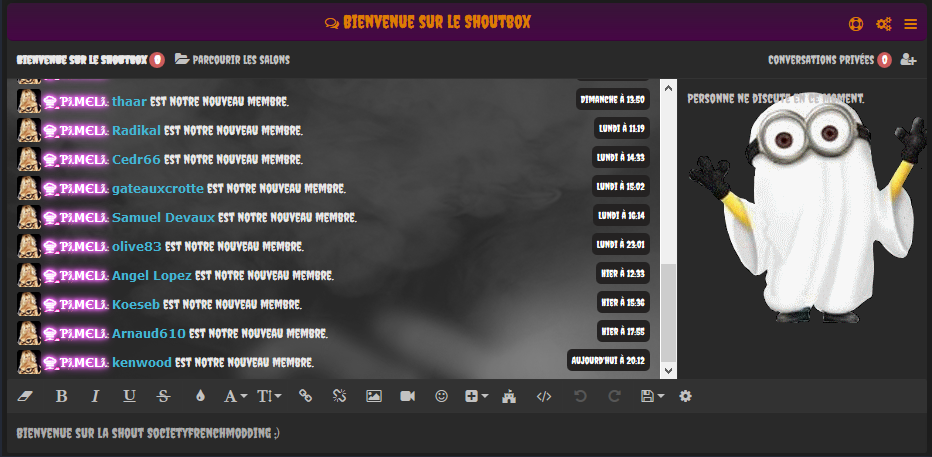The width and height of the screenshot is (932, 457).
Task: Toggle underline formatting
Action: 130,396
